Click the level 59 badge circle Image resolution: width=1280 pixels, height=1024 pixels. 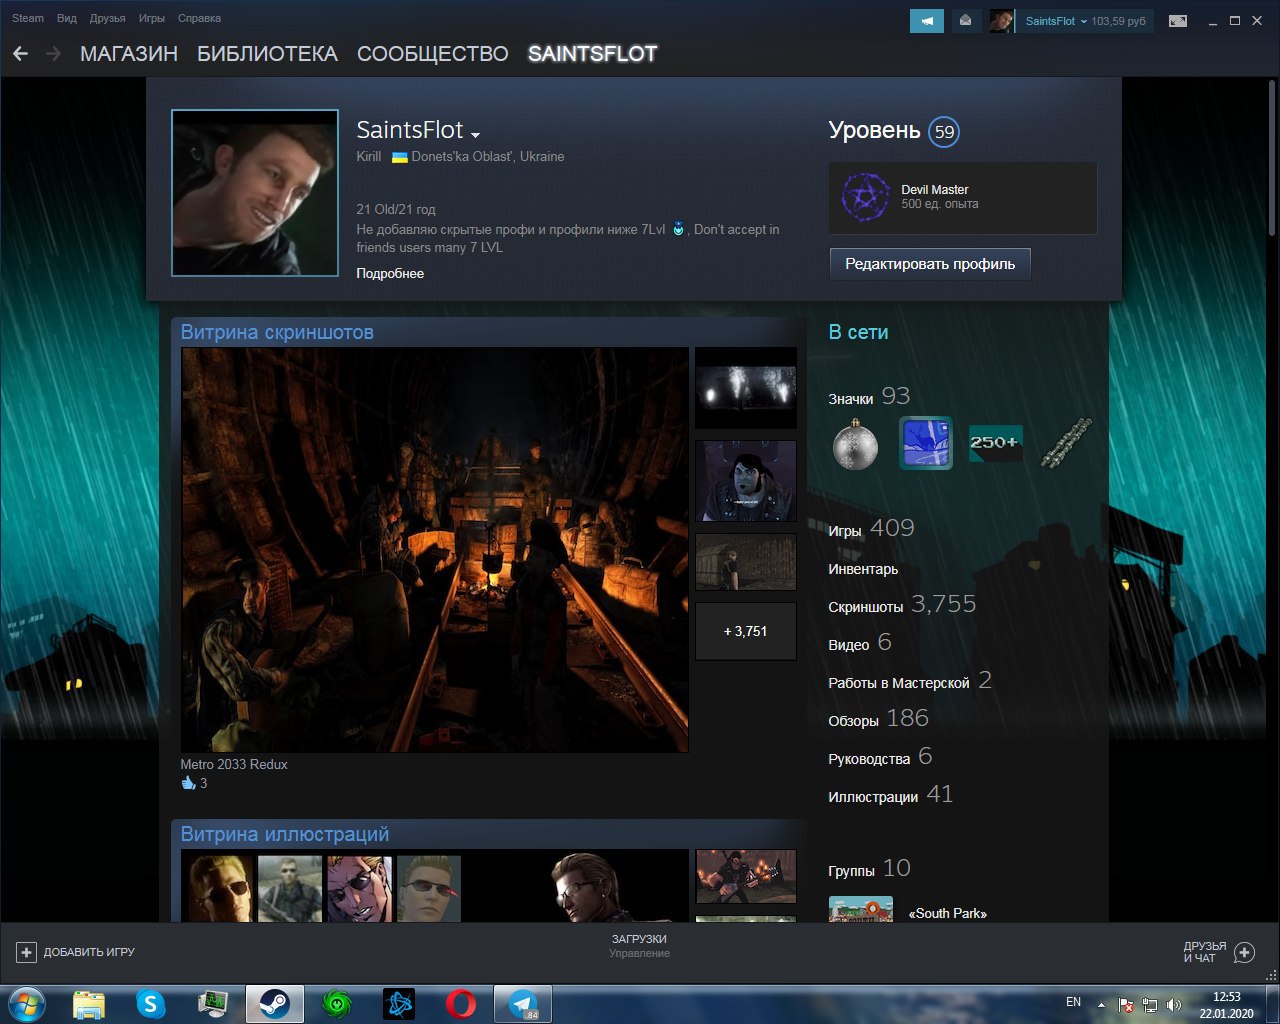pos(944,132)
